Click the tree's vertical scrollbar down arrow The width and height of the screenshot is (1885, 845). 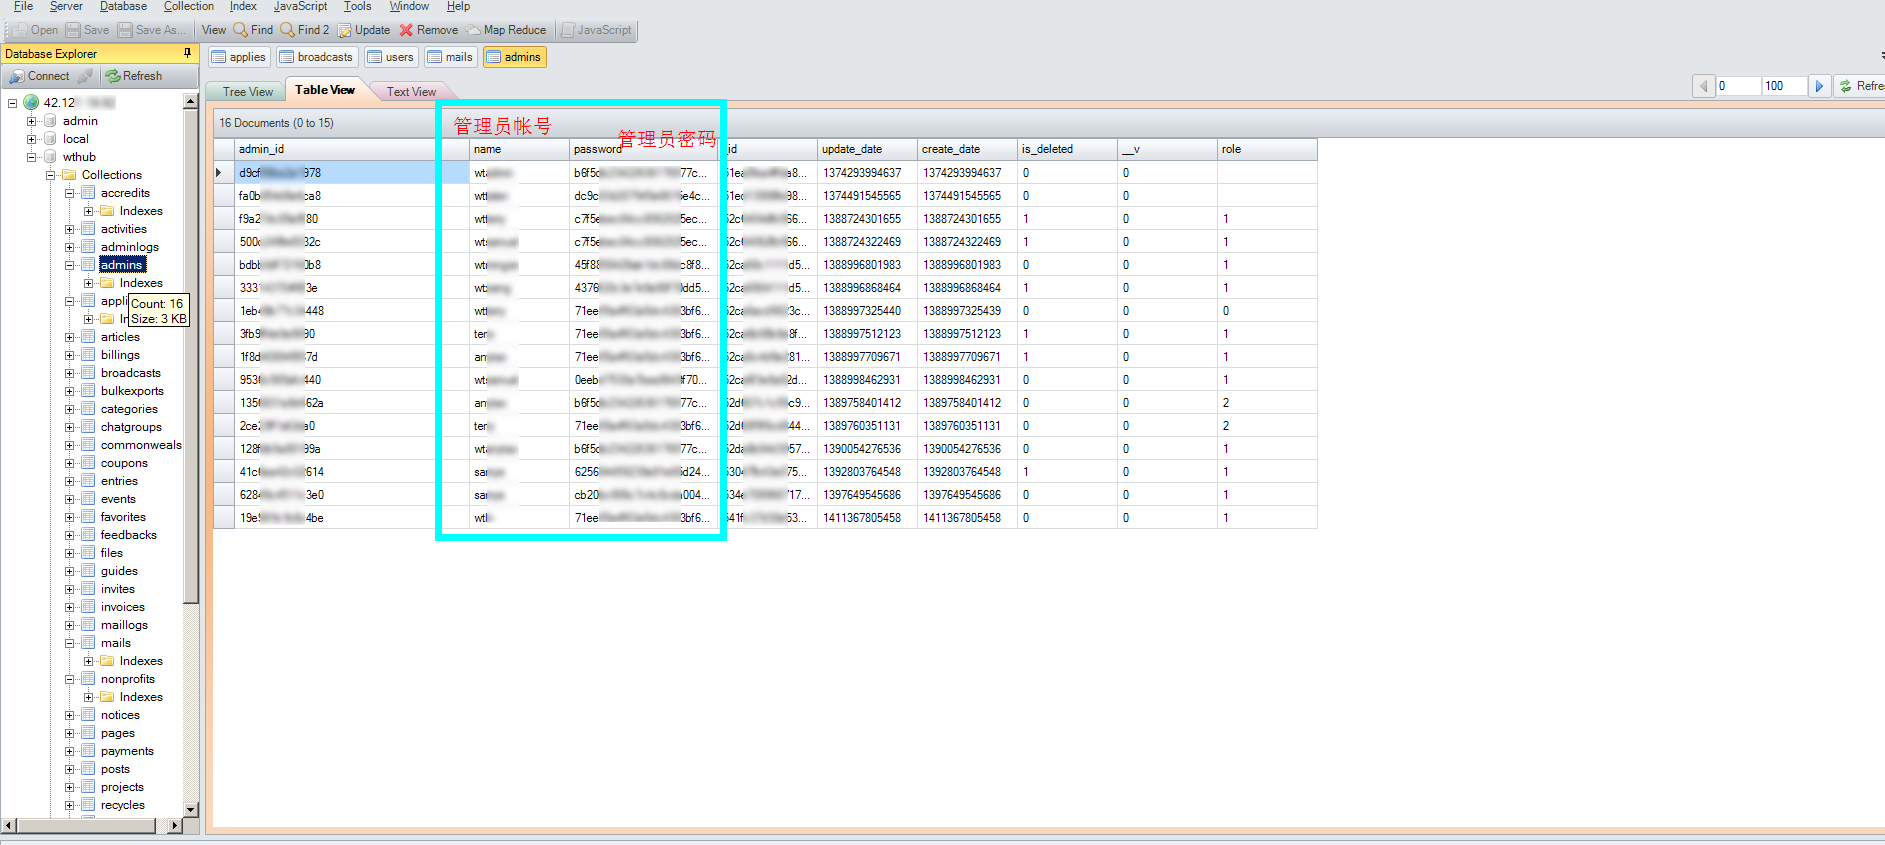pos(190,808)
